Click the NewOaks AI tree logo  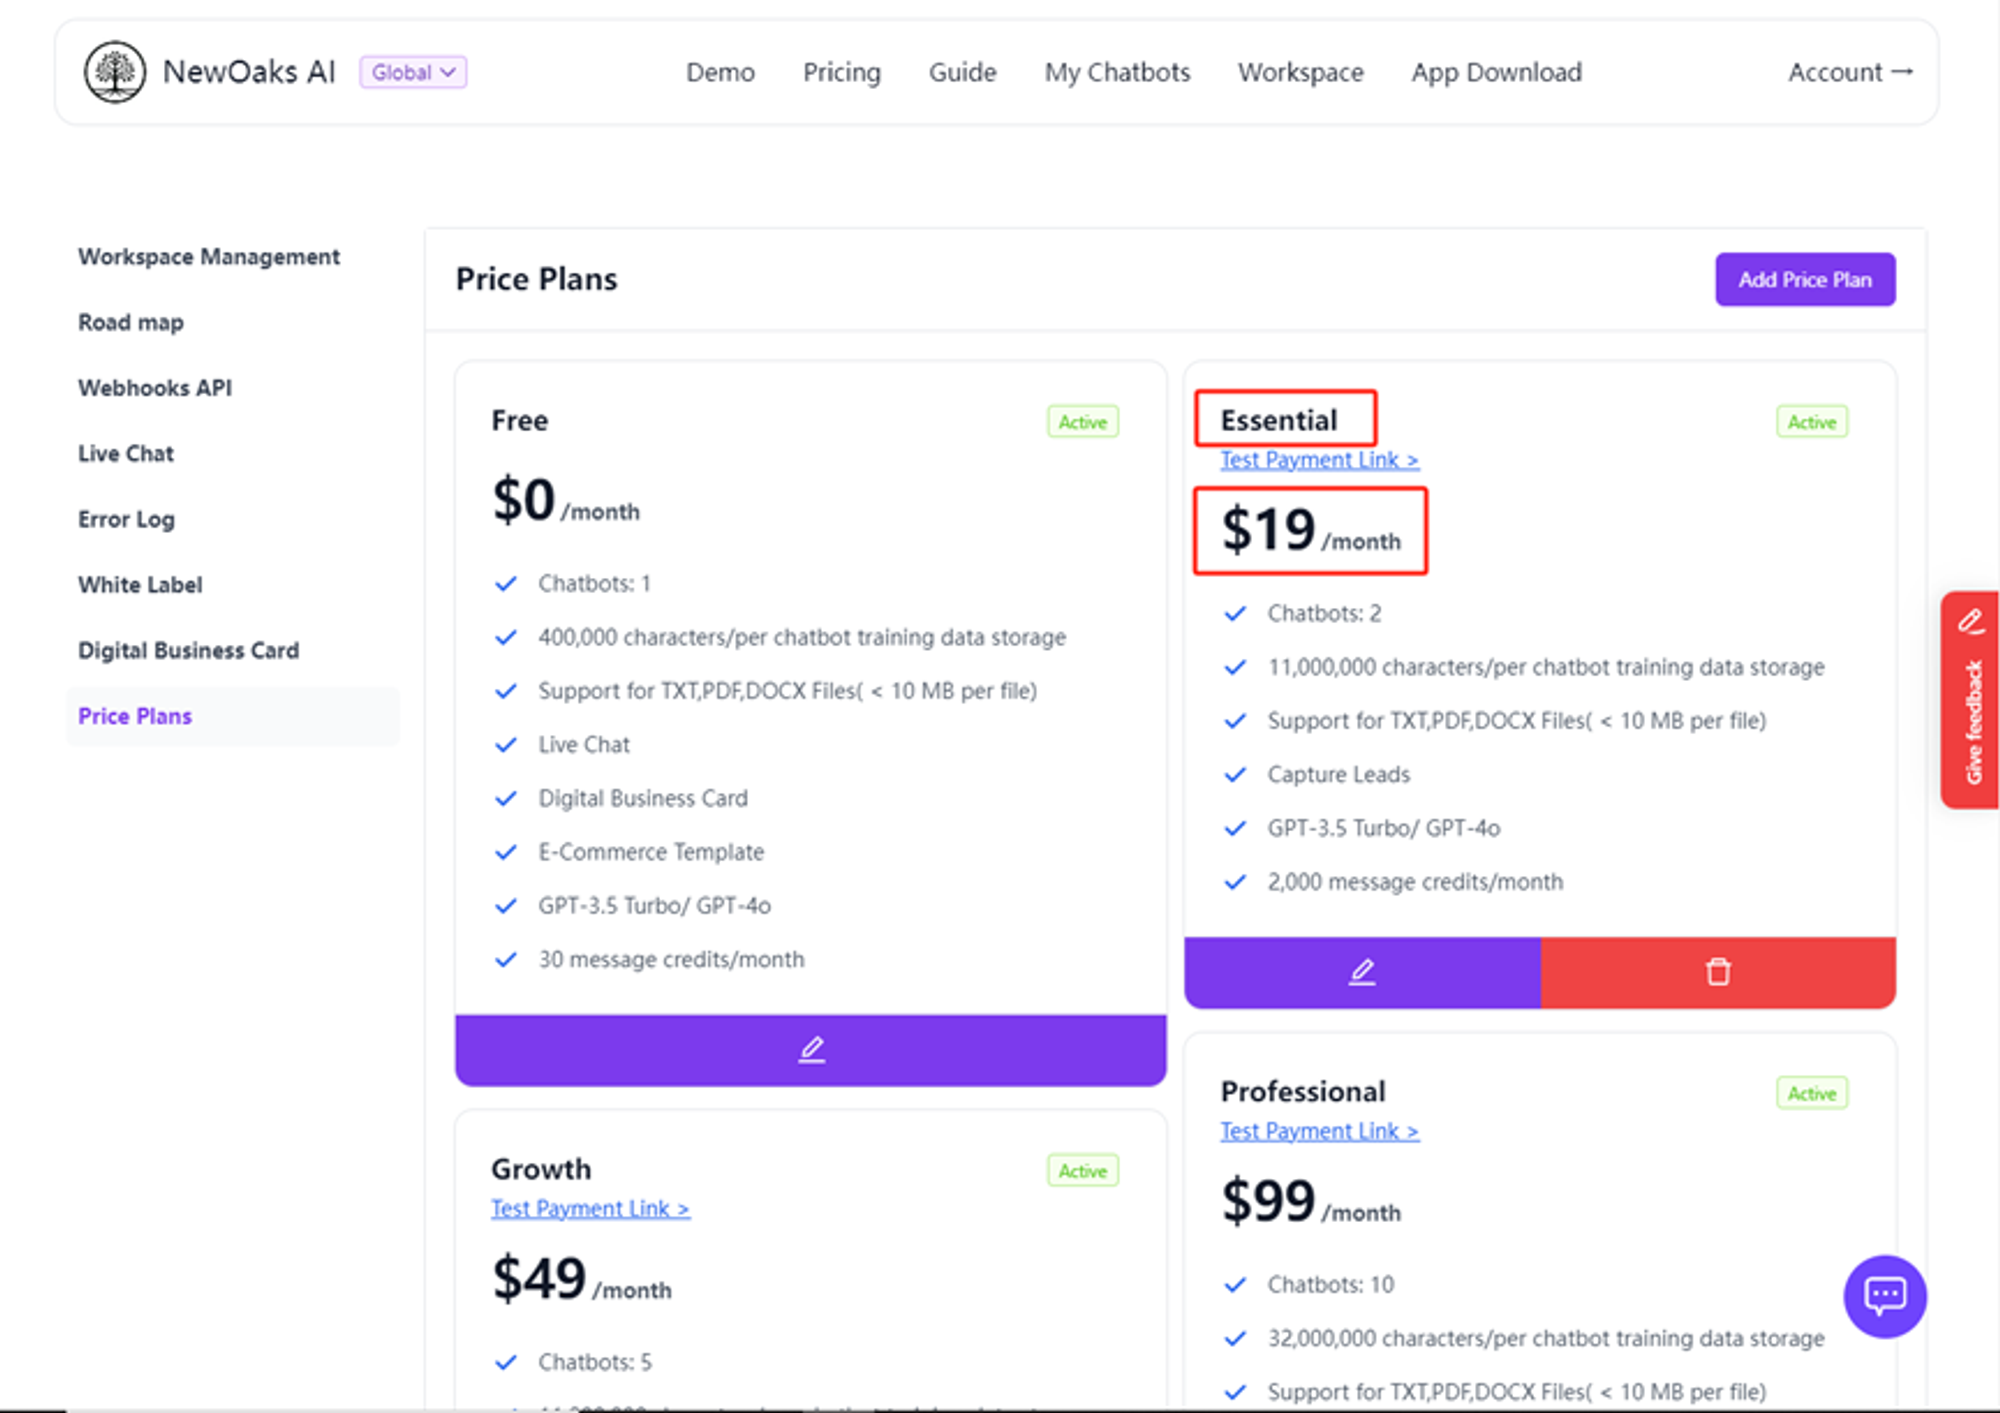[x=115, y=72]
